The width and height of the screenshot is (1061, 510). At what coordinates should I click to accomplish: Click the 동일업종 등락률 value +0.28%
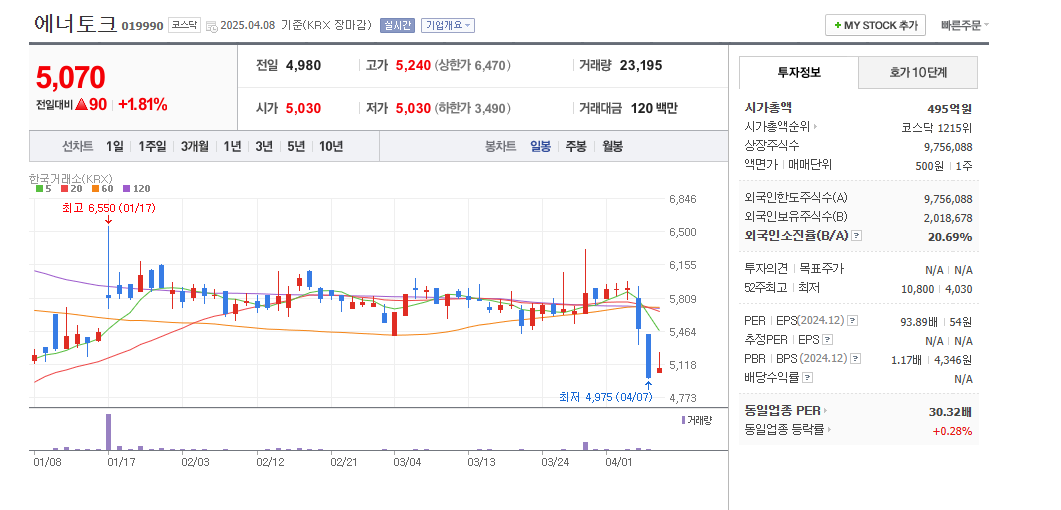coord(952,431)
